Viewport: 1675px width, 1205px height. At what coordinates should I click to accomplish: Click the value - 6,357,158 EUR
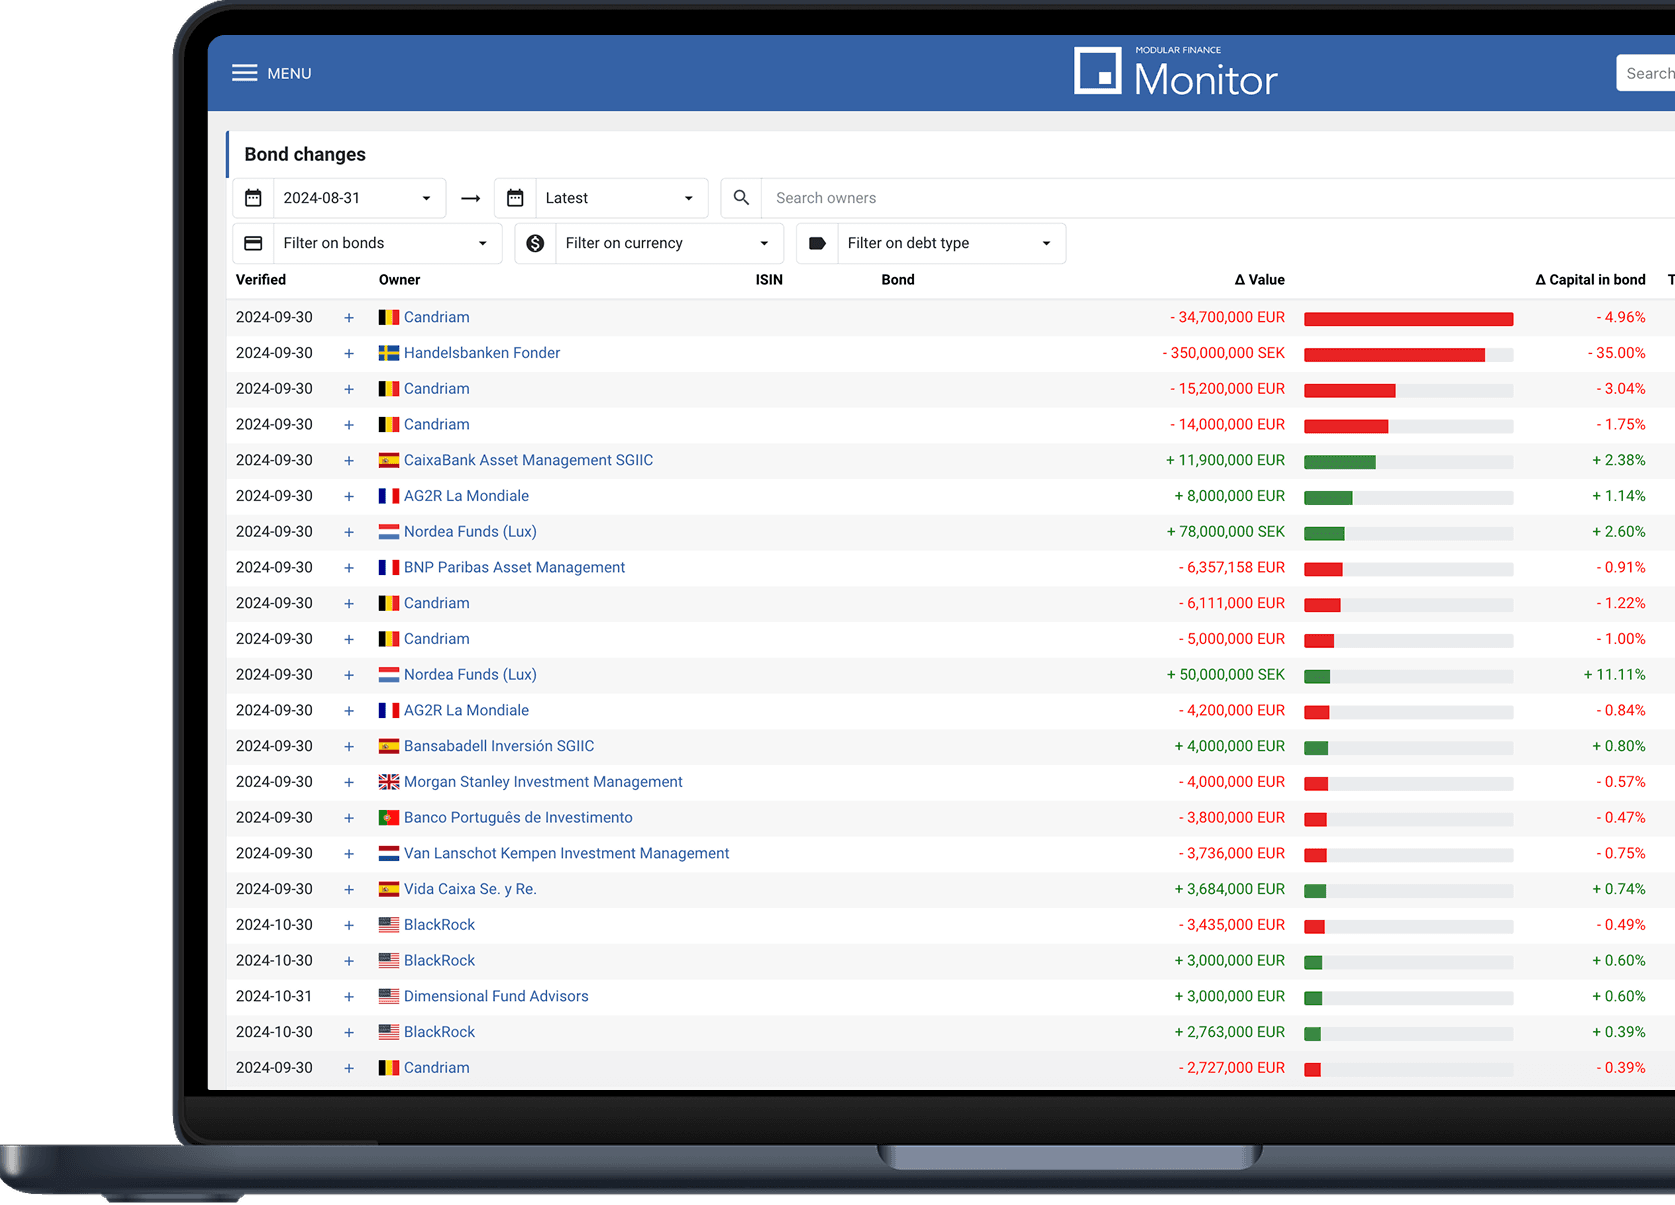pos(1232,567)
